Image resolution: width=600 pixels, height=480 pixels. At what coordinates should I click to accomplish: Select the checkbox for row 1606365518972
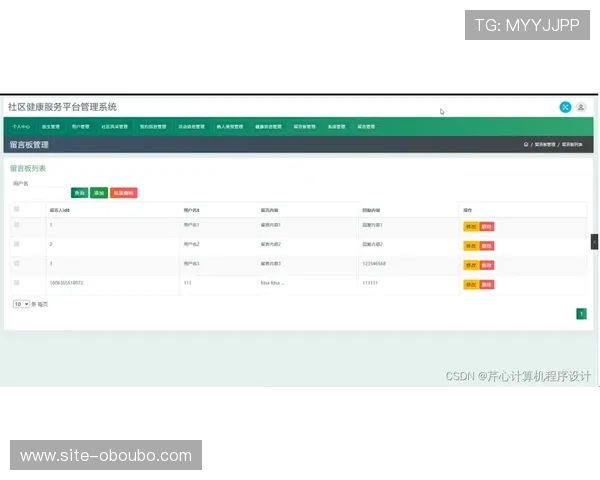click(17, 283)
